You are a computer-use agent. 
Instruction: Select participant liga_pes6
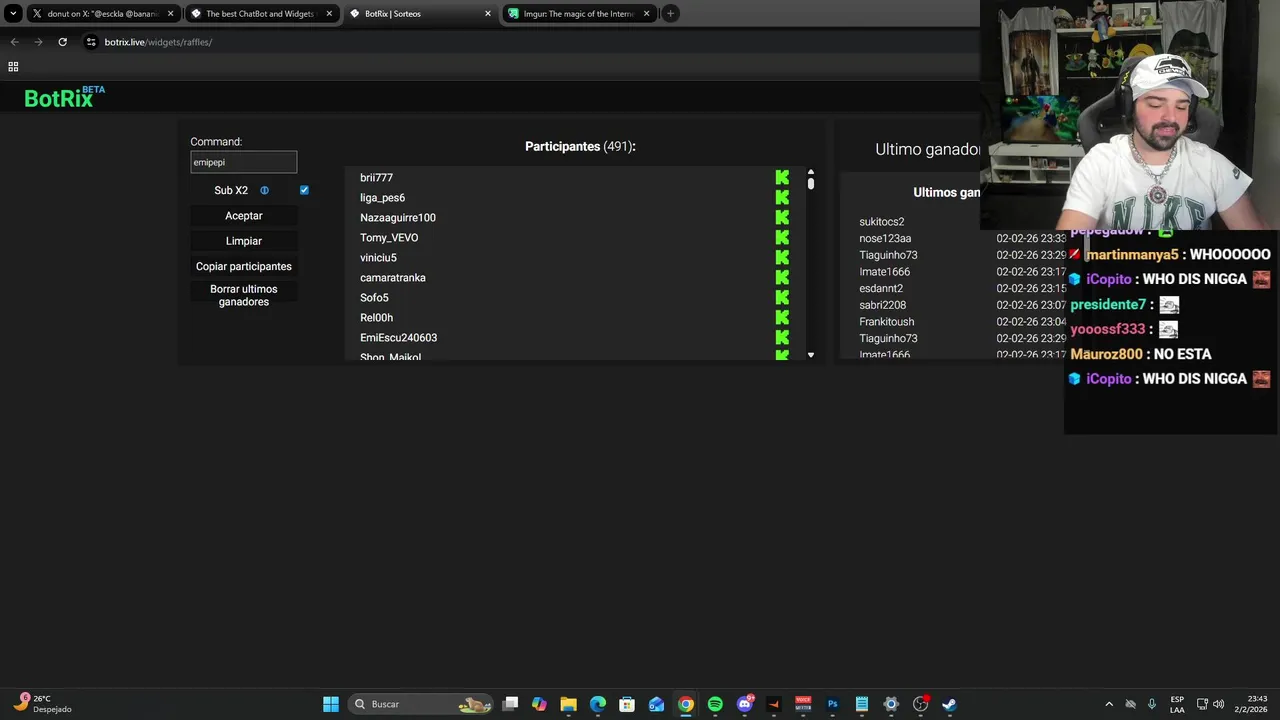(x=382, y=197)
